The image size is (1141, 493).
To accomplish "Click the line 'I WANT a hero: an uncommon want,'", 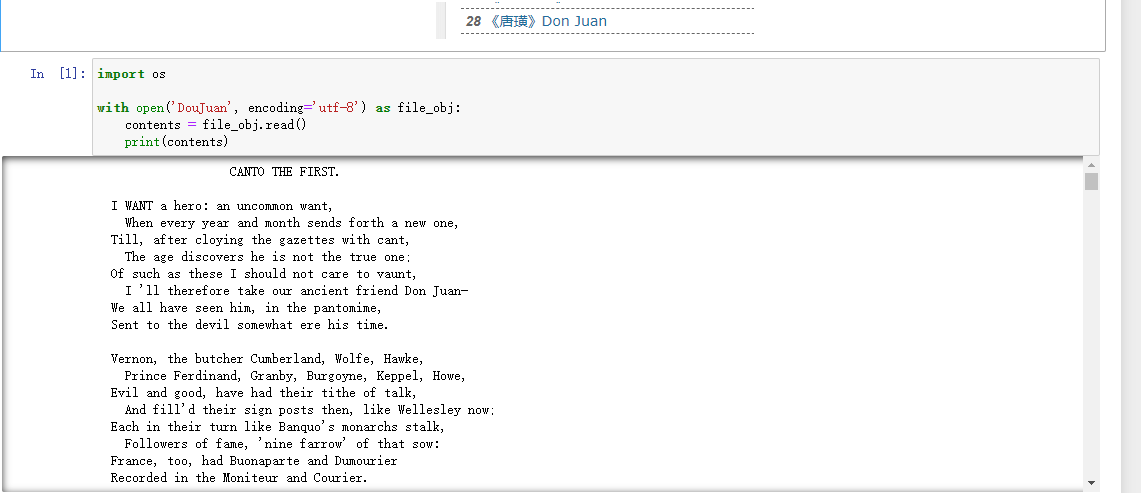I will point(222,206).
